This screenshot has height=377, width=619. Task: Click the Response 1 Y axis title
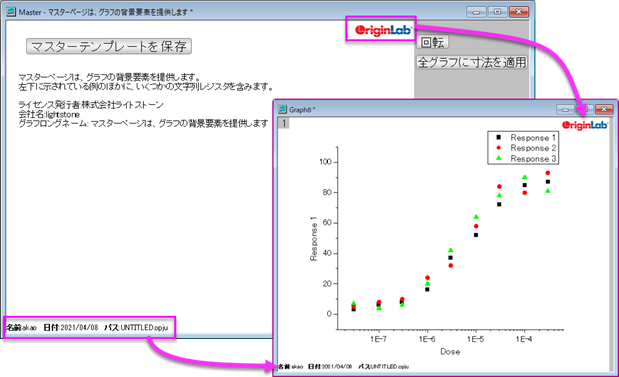click(x=313, y=238)
